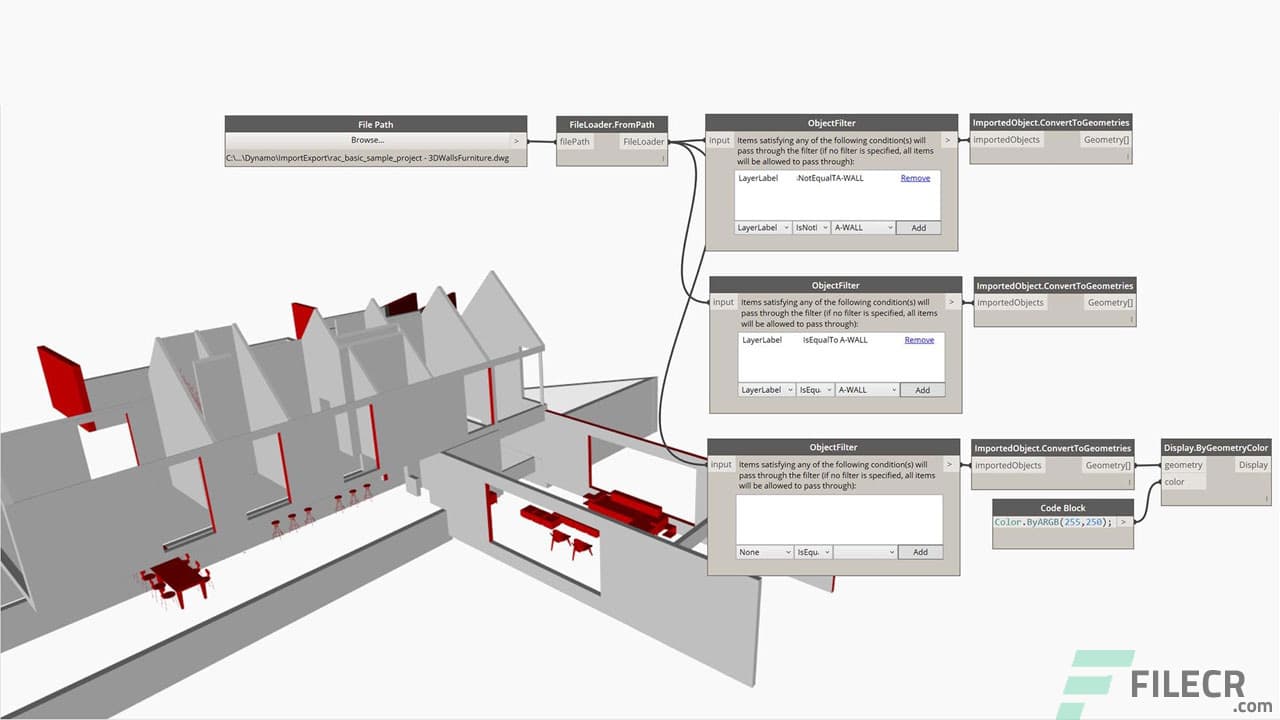The image size is (1280, 720).
Task: Click Browse... in the File Path node
Action: click(x=366, y=140)
